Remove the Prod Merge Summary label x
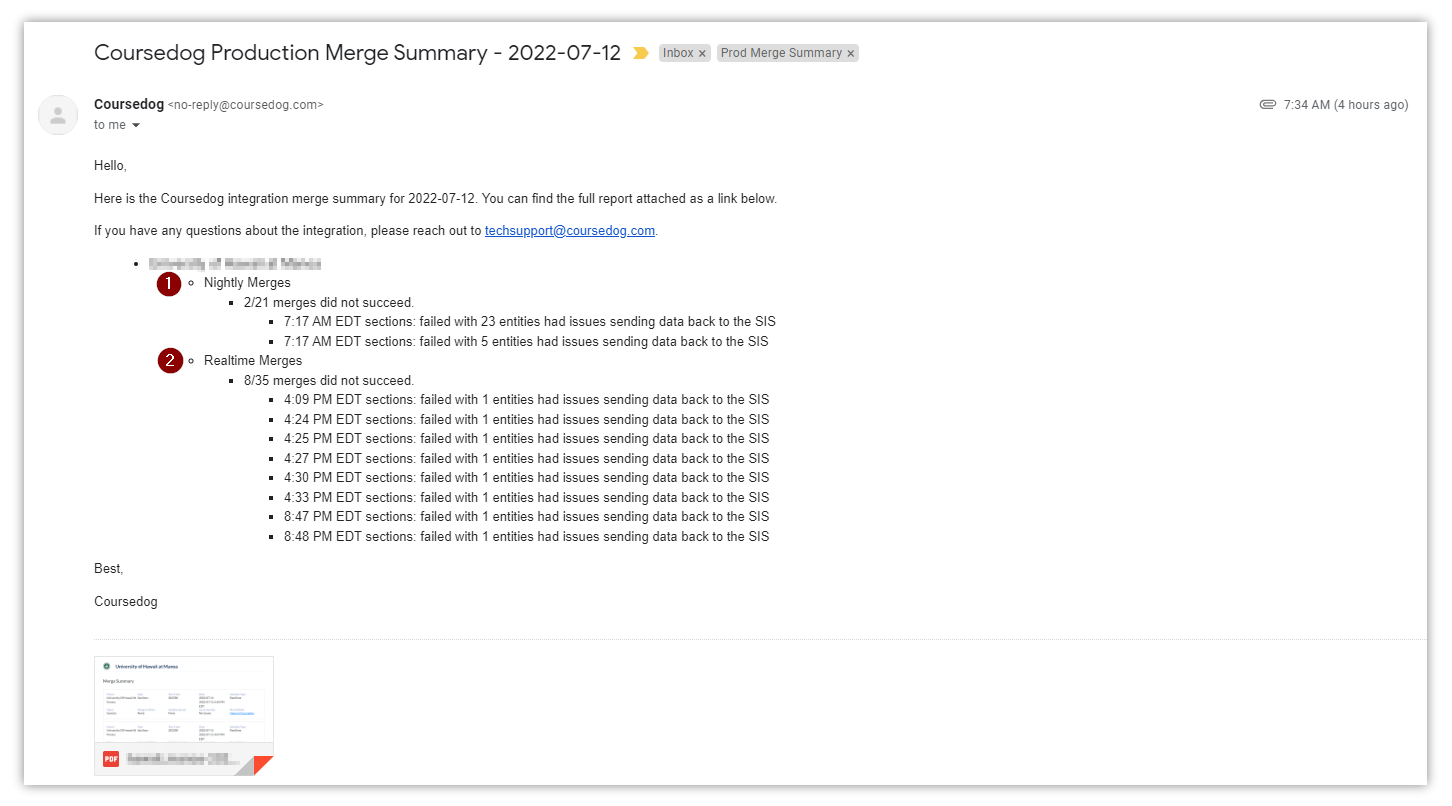 coord(851,54)
